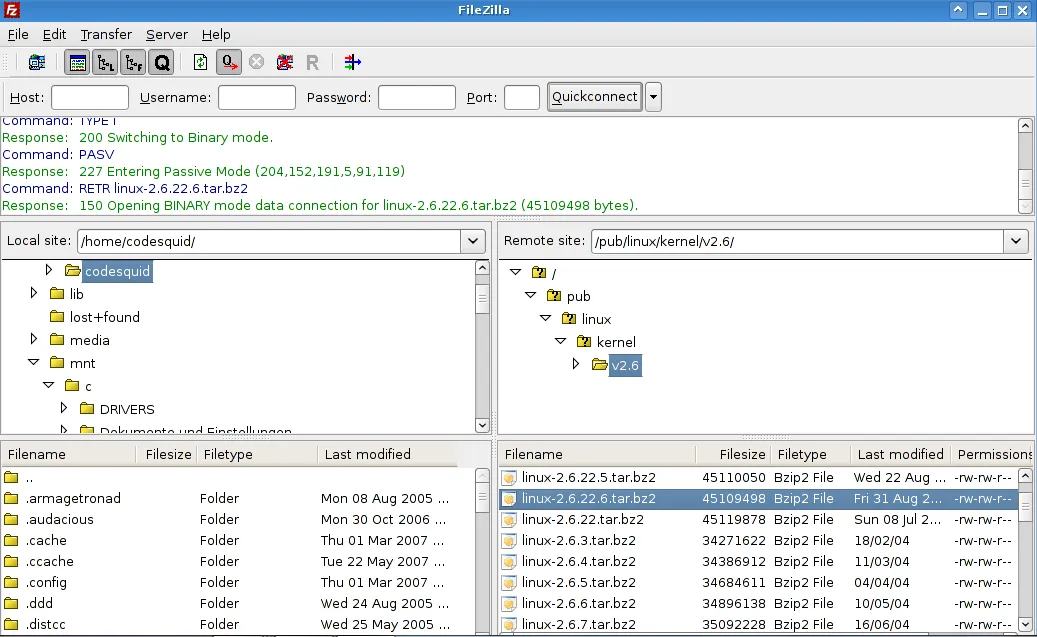This screenshot has width=1037, height=637.
Task: Sort remote files by Filesize column
Action: [733, 454]
